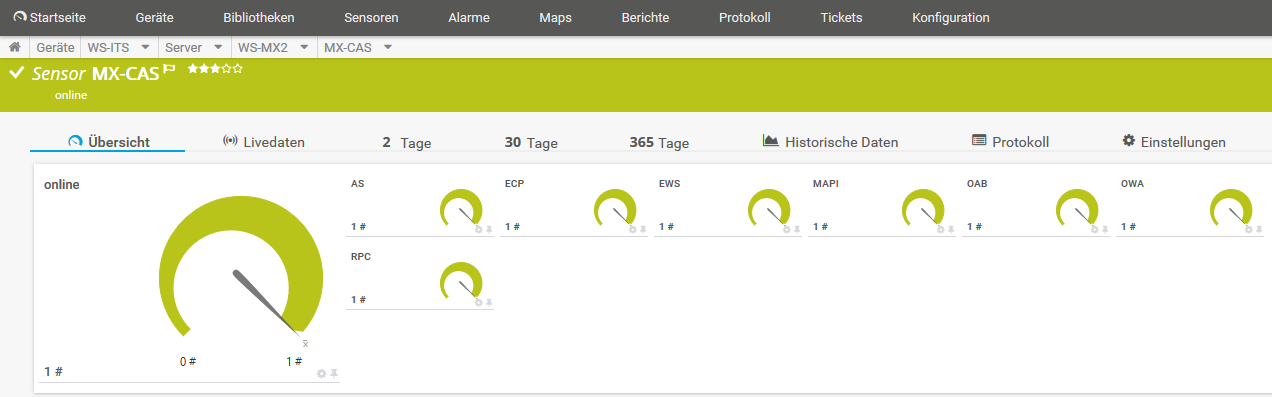This screenshot has width=1272, height=397.
Task: Toggle the pin on the online channel
Action: click(335, 374)
